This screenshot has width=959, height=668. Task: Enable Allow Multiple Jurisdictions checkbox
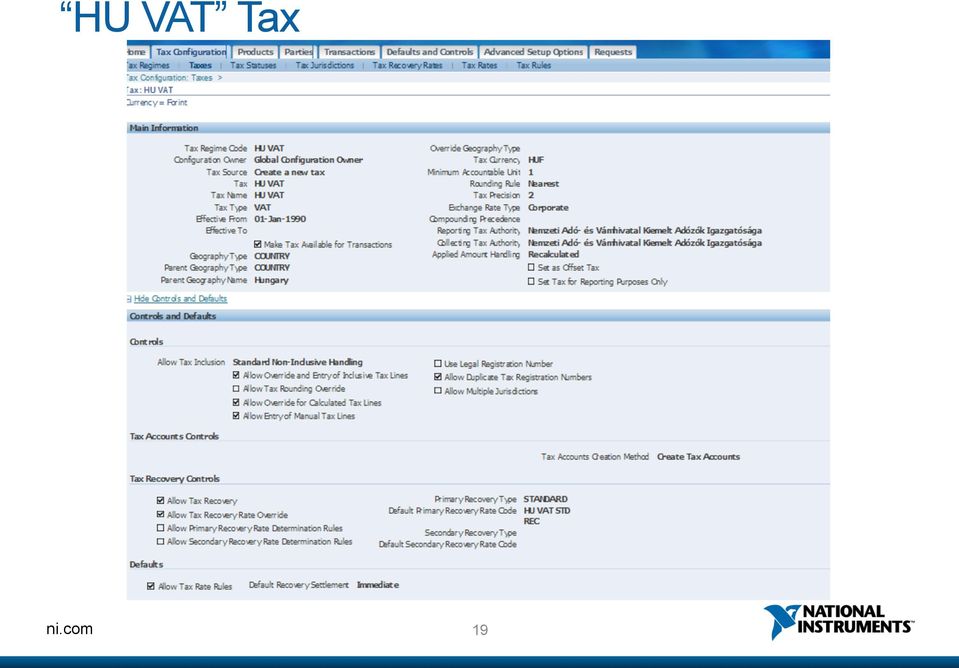coord(437,391)
